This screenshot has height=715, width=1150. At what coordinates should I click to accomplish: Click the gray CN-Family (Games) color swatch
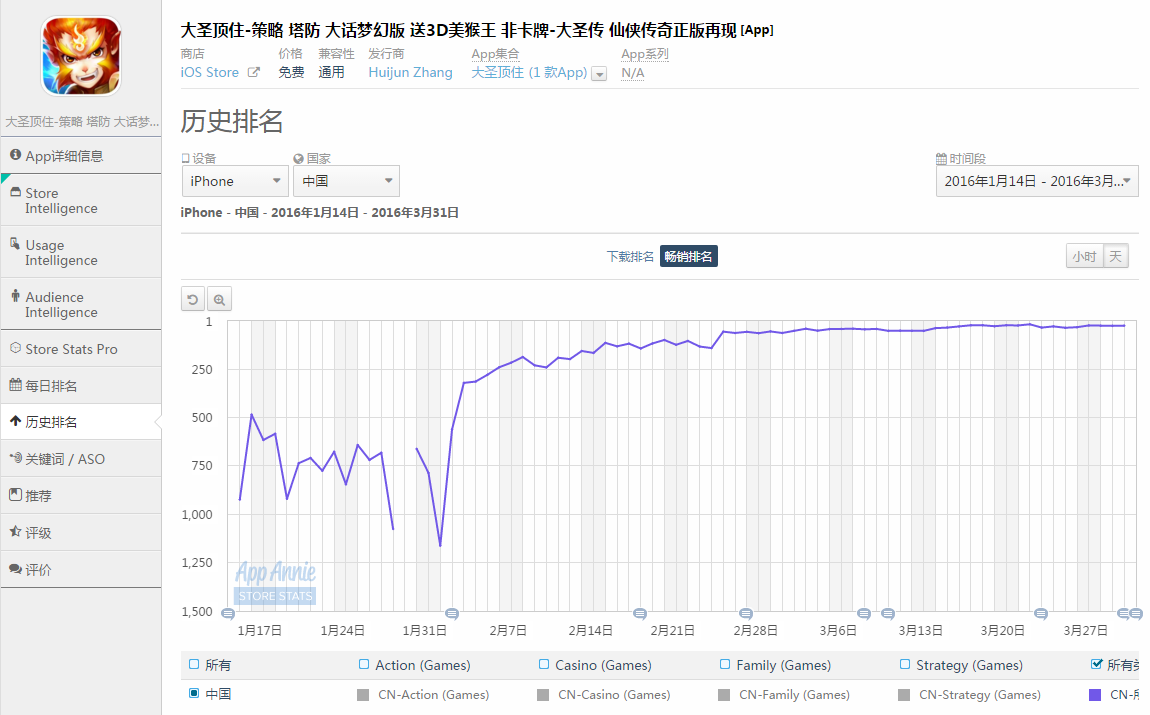[724, 694]
